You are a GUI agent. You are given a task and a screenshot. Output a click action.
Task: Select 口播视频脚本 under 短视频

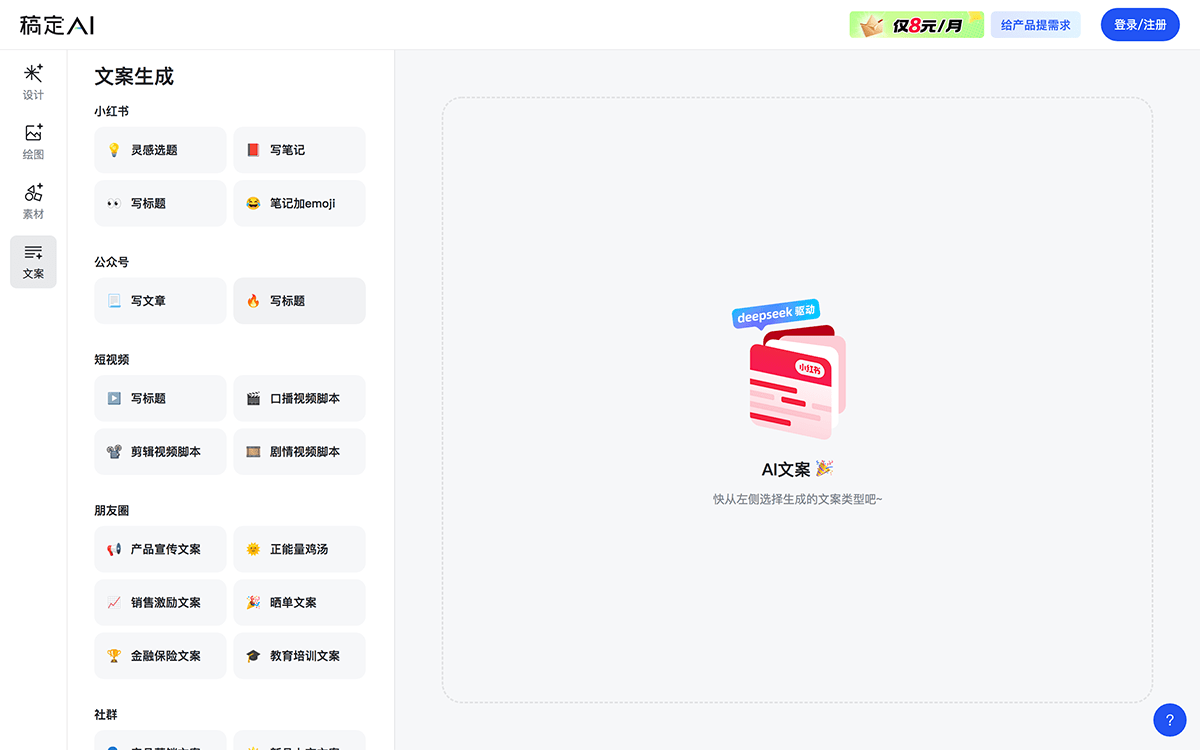coord(299,398)
